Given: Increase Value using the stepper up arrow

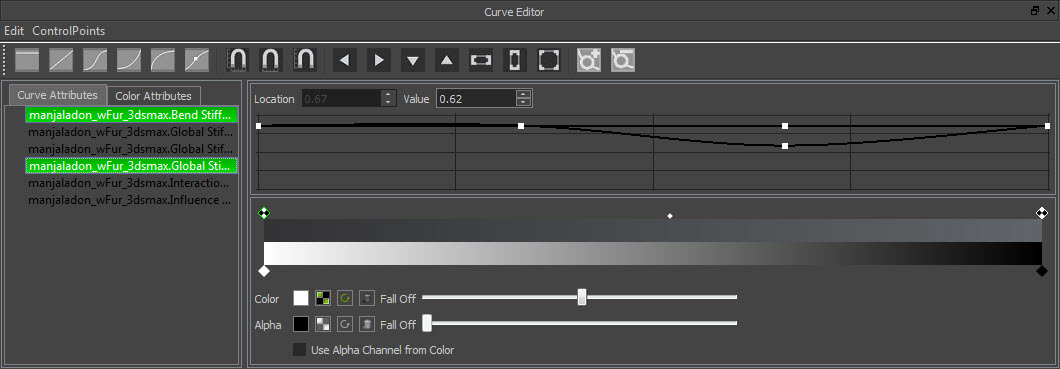Looking at the screenshot, I should (524, 95).
